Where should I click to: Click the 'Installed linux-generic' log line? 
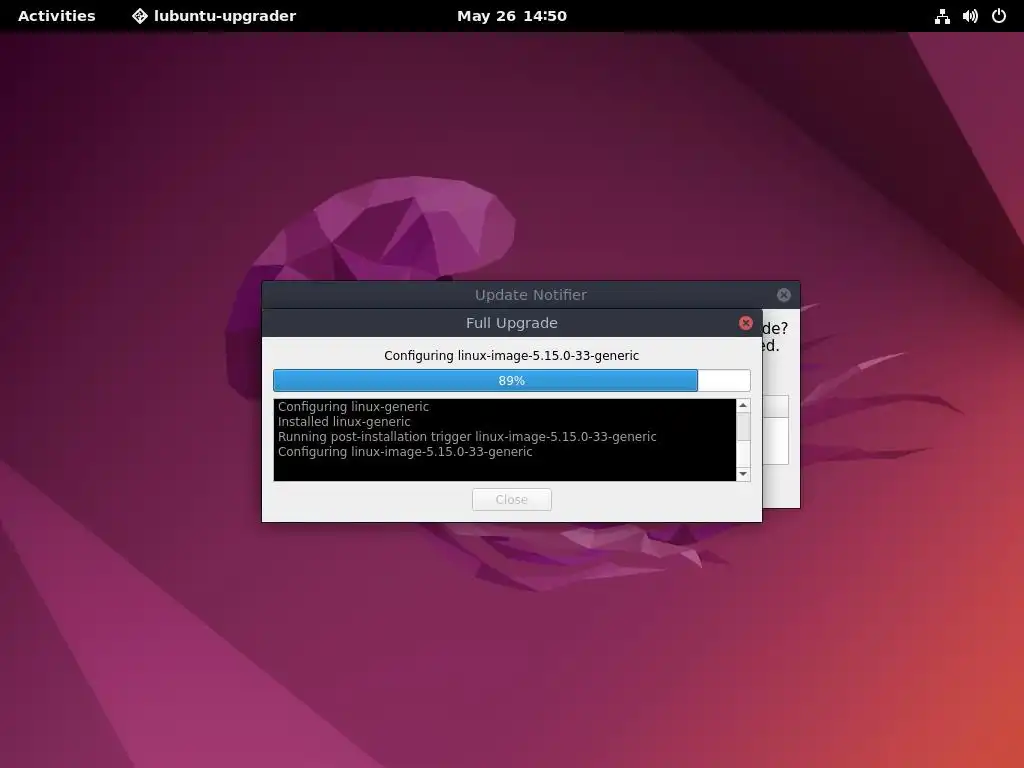pos(344,422)
